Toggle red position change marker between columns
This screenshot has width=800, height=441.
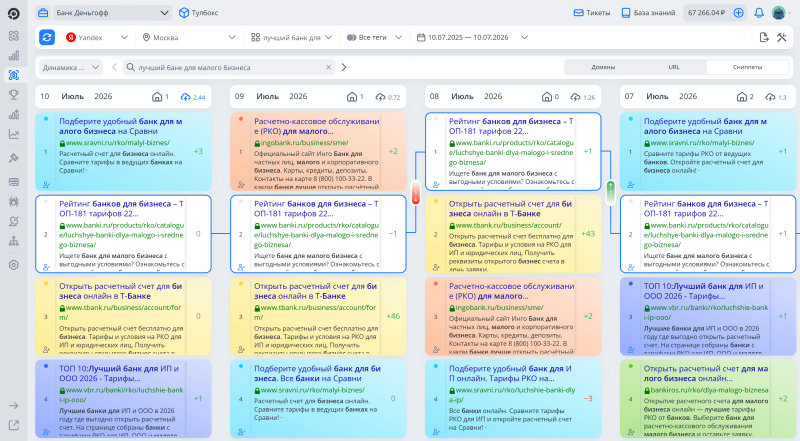pyautogui.click(x=416, y=193)
